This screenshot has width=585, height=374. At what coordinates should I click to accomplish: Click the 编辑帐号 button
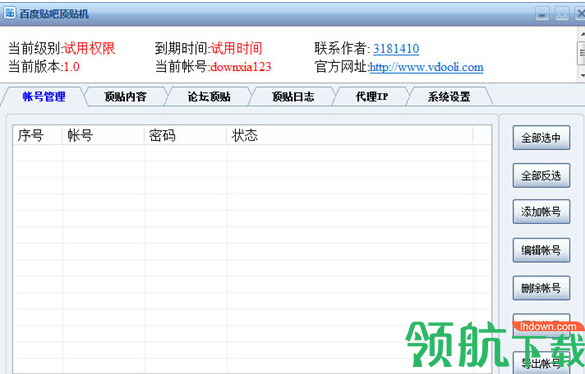(x=541, y=250)
